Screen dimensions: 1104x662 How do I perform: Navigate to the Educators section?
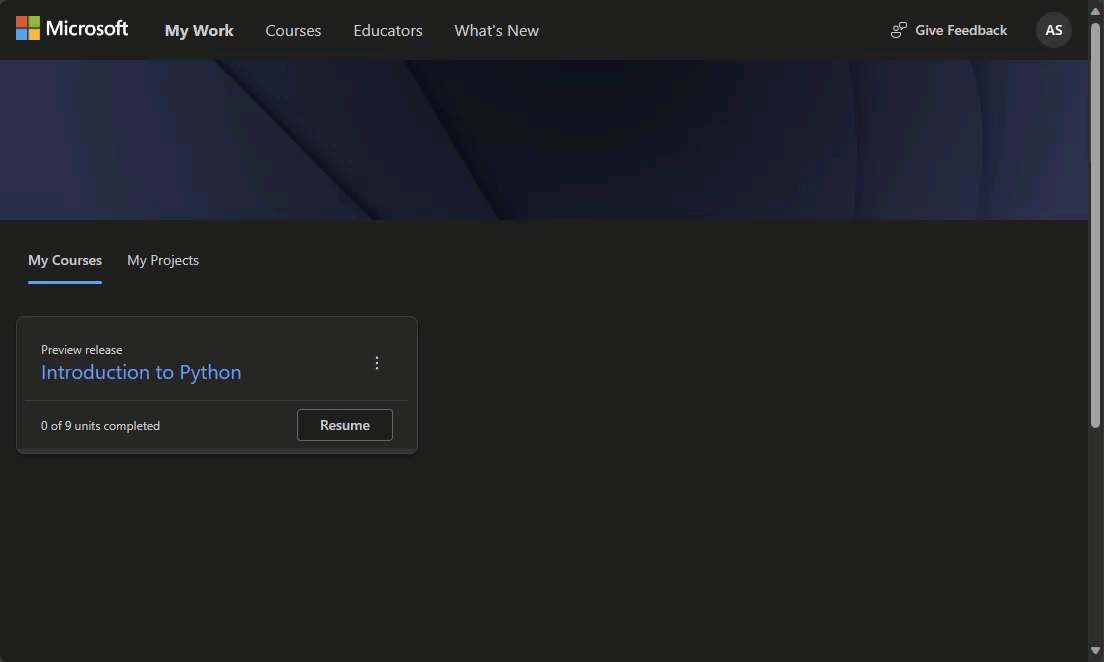(x=388, y=30)
